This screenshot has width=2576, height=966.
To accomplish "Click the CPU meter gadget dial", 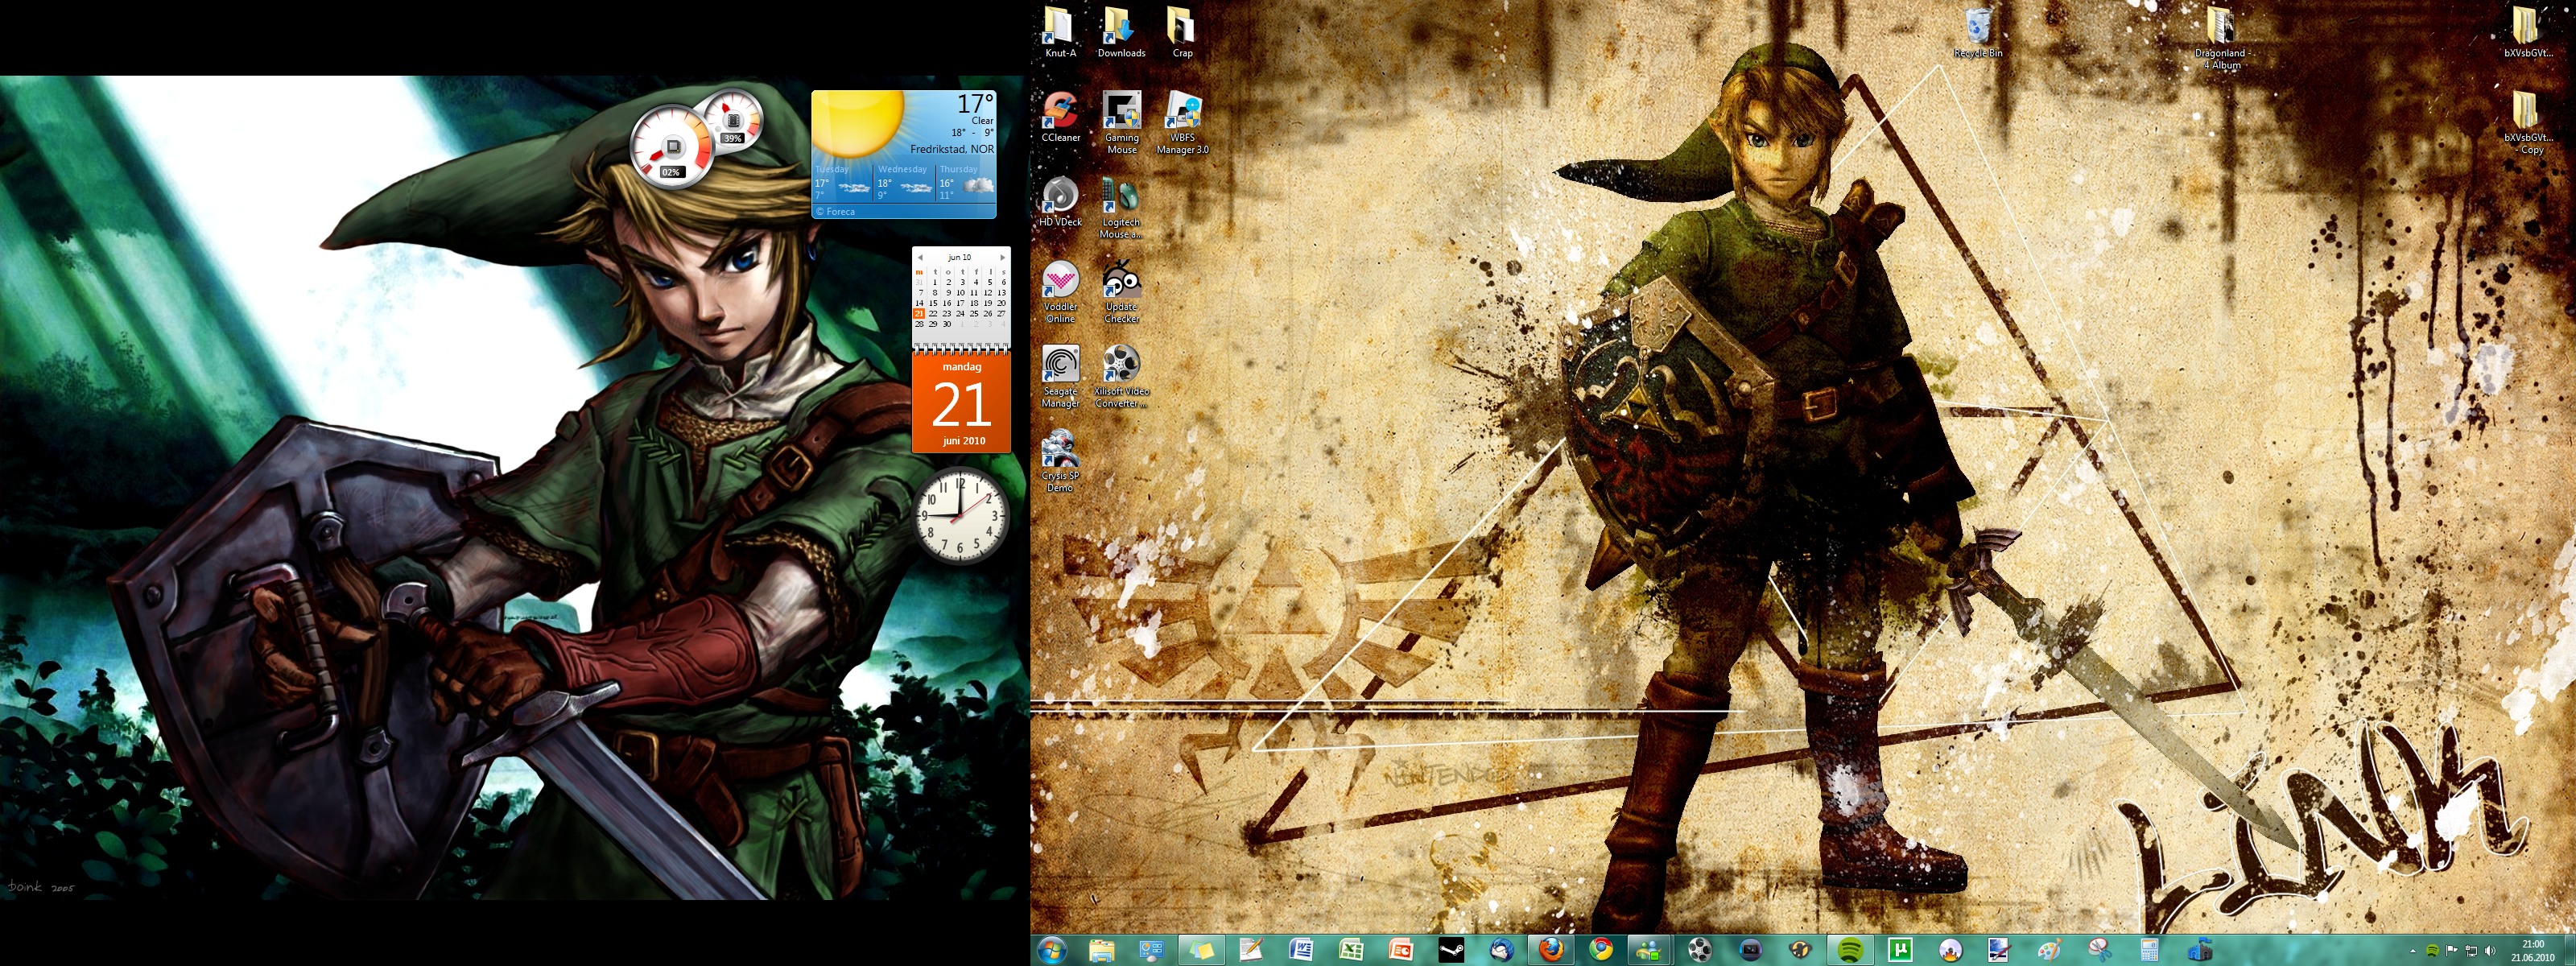I will 672,148.
